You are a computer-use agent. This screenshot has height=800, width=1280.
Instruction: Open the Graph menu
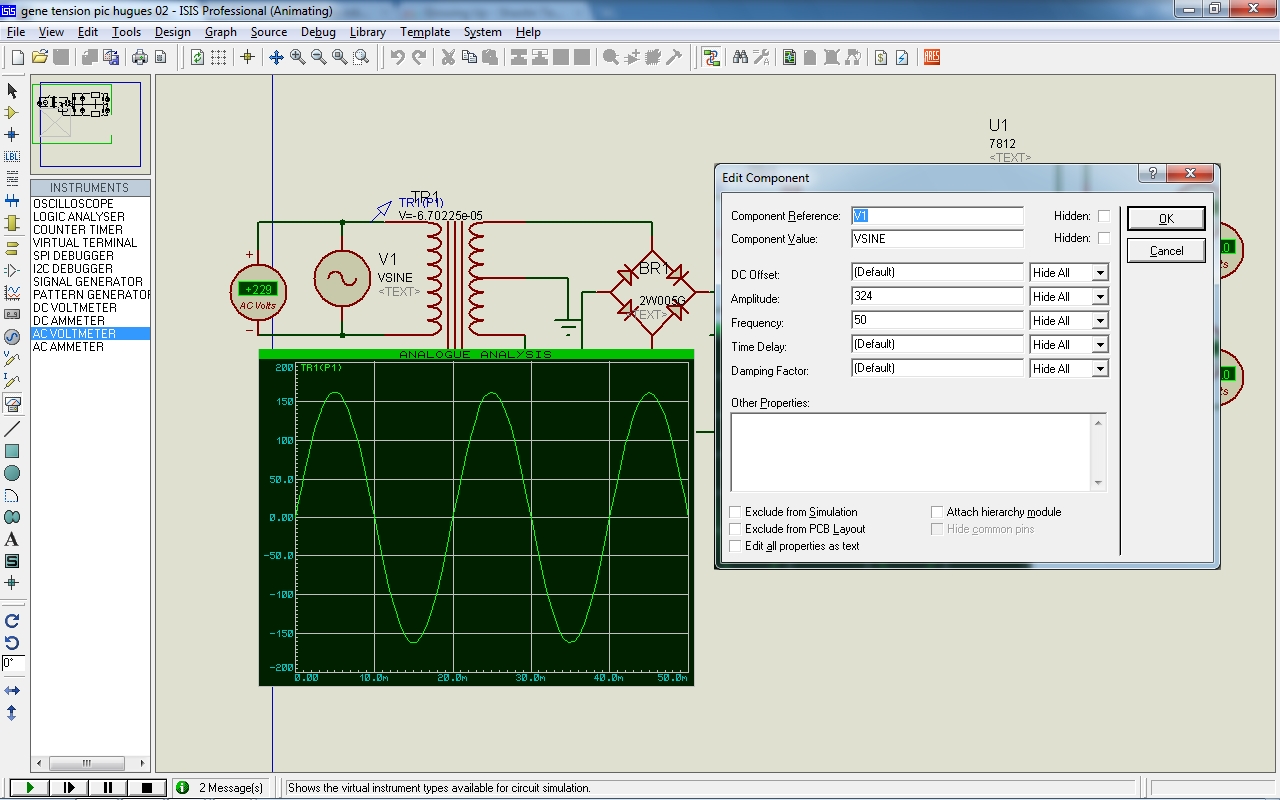click(220, 32)
